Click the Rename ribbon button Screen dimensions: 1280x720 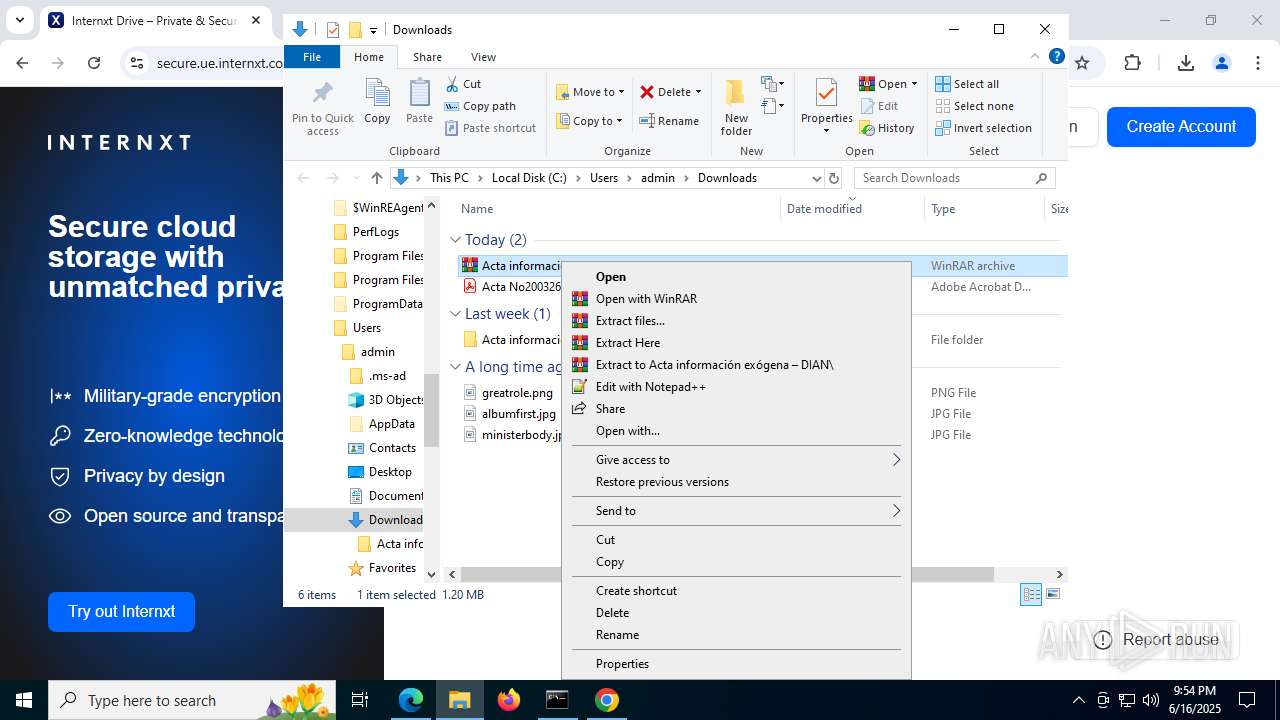click(669, 121)
